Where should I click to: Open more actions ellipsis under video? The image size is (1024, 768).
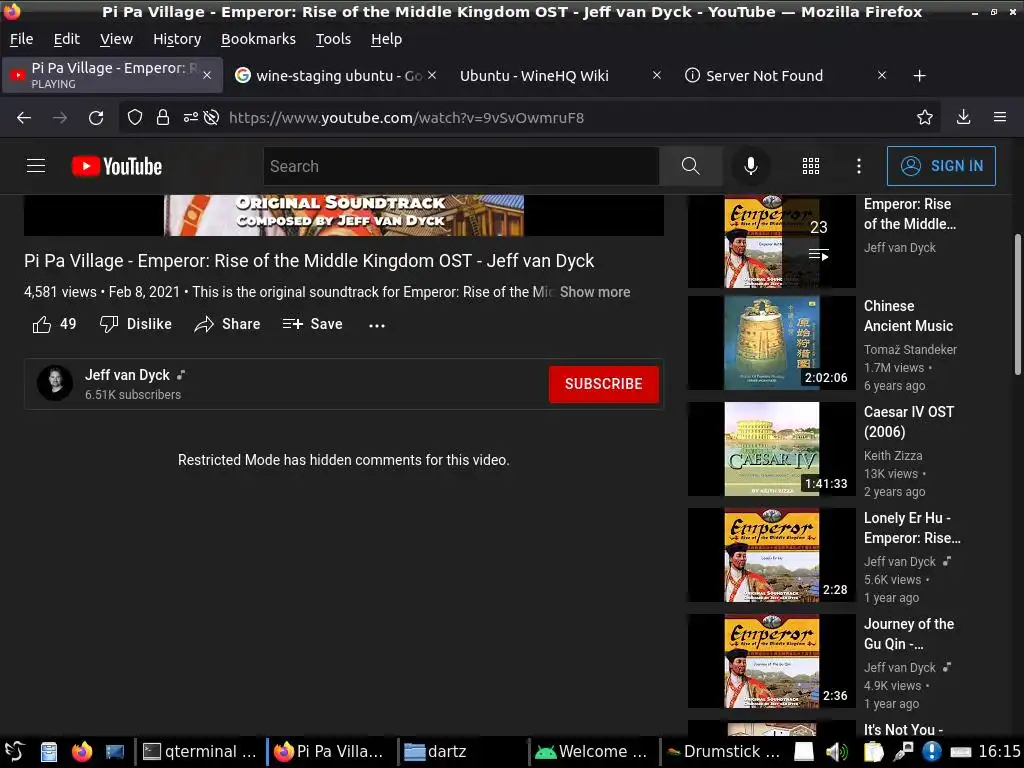377,325
